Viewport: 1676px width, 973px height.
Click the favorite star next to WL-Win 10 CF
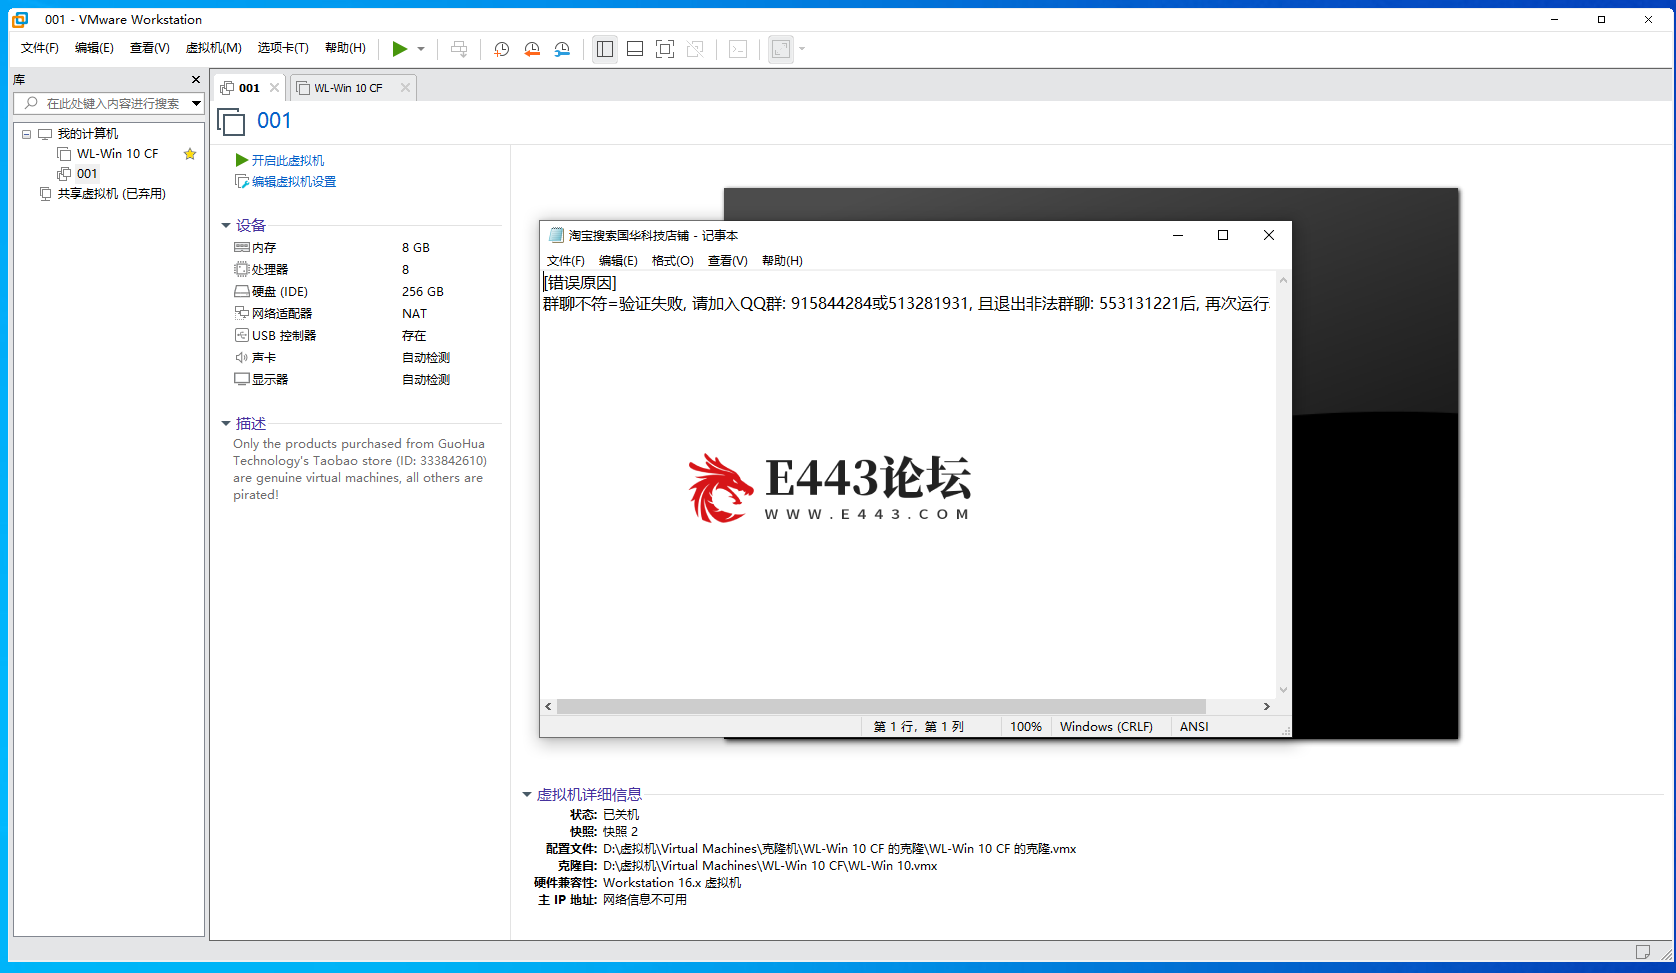[x=190, y=154]
